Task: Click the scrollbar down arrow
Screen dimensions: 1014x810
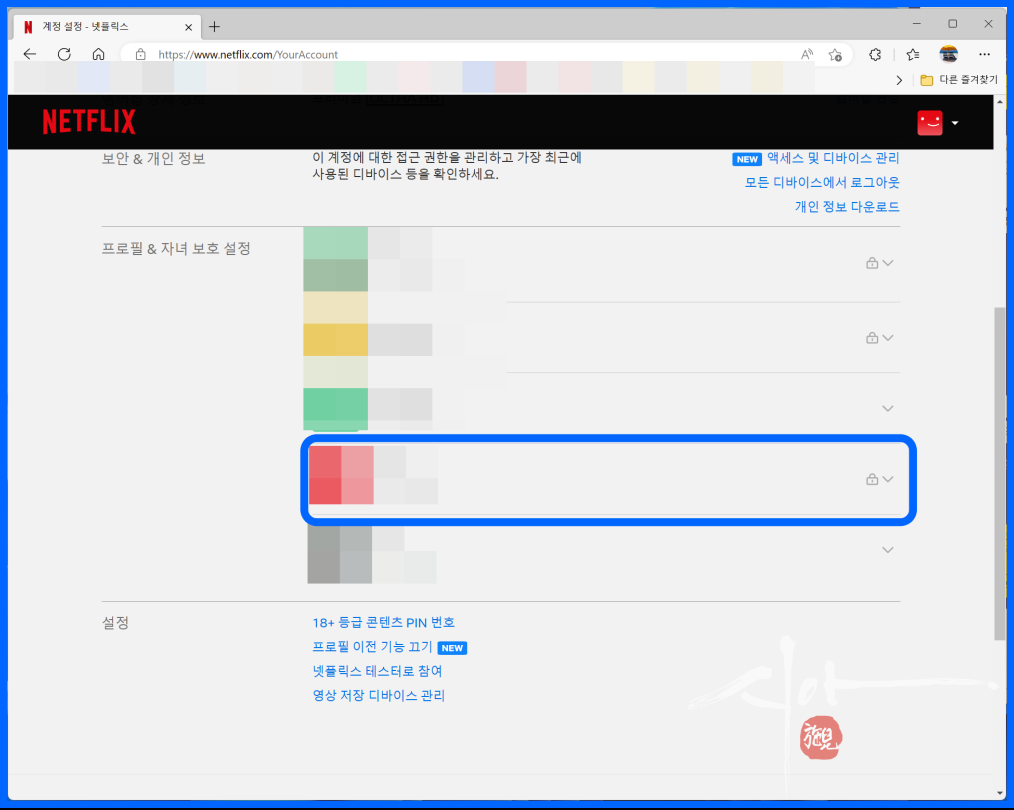Action: click(x=1000, y=793)
